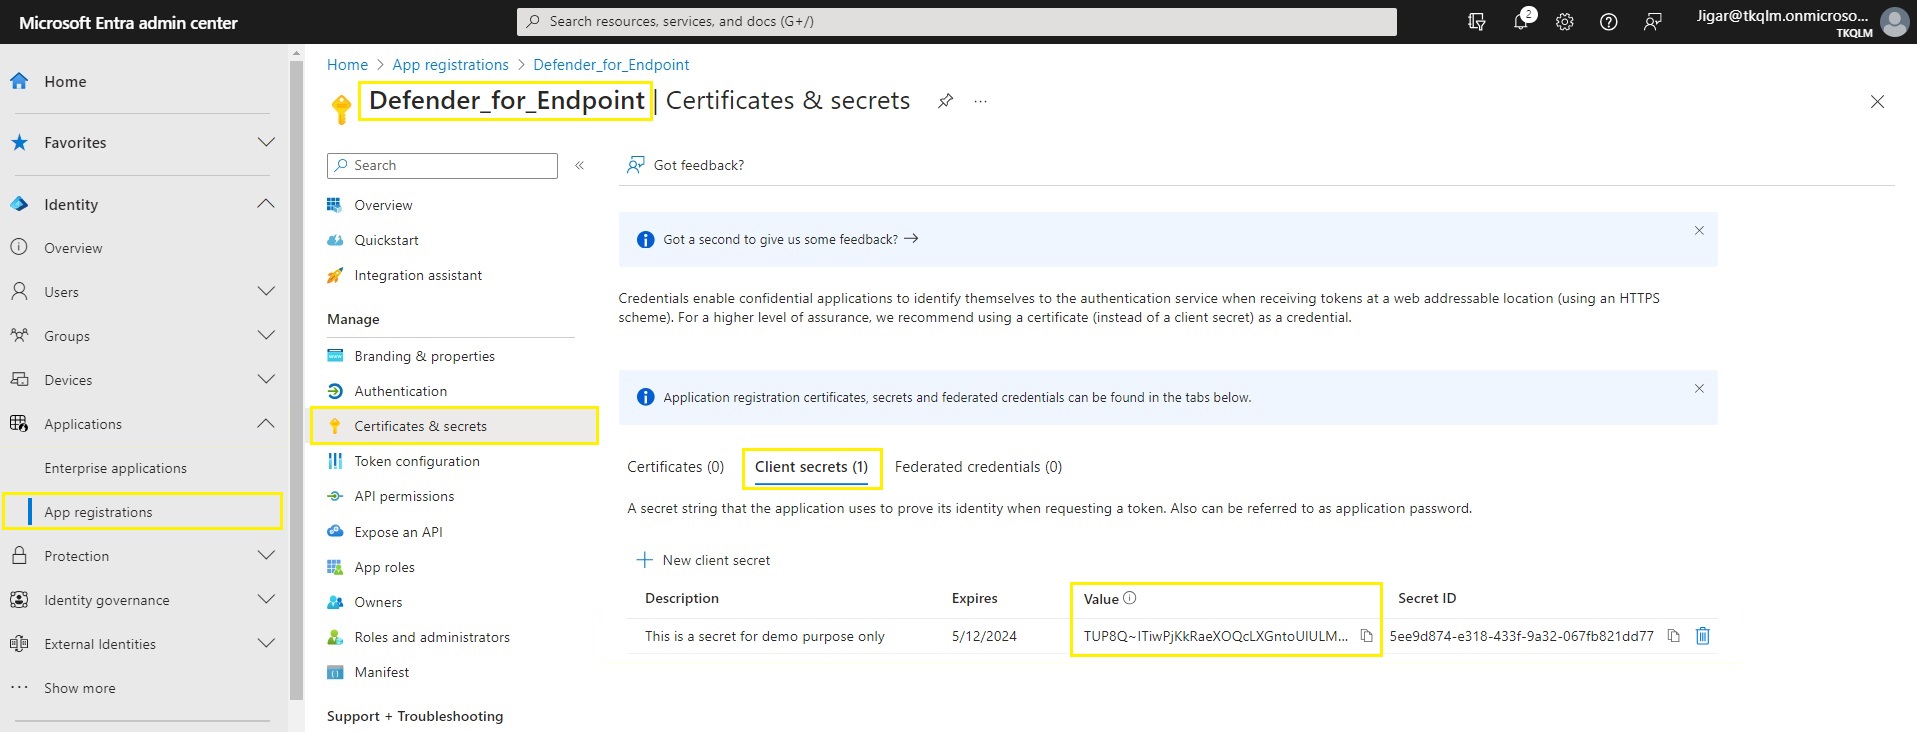Click the API permissions icon
Image resolution: width=1917 pixels, height=732 pixels.
335,496
